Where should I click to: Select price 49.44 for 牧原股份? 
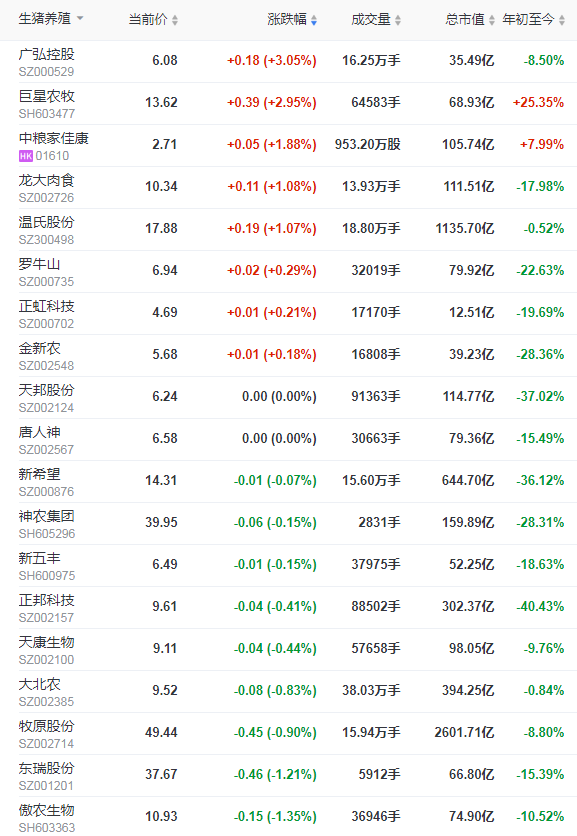tap(161, 733)
